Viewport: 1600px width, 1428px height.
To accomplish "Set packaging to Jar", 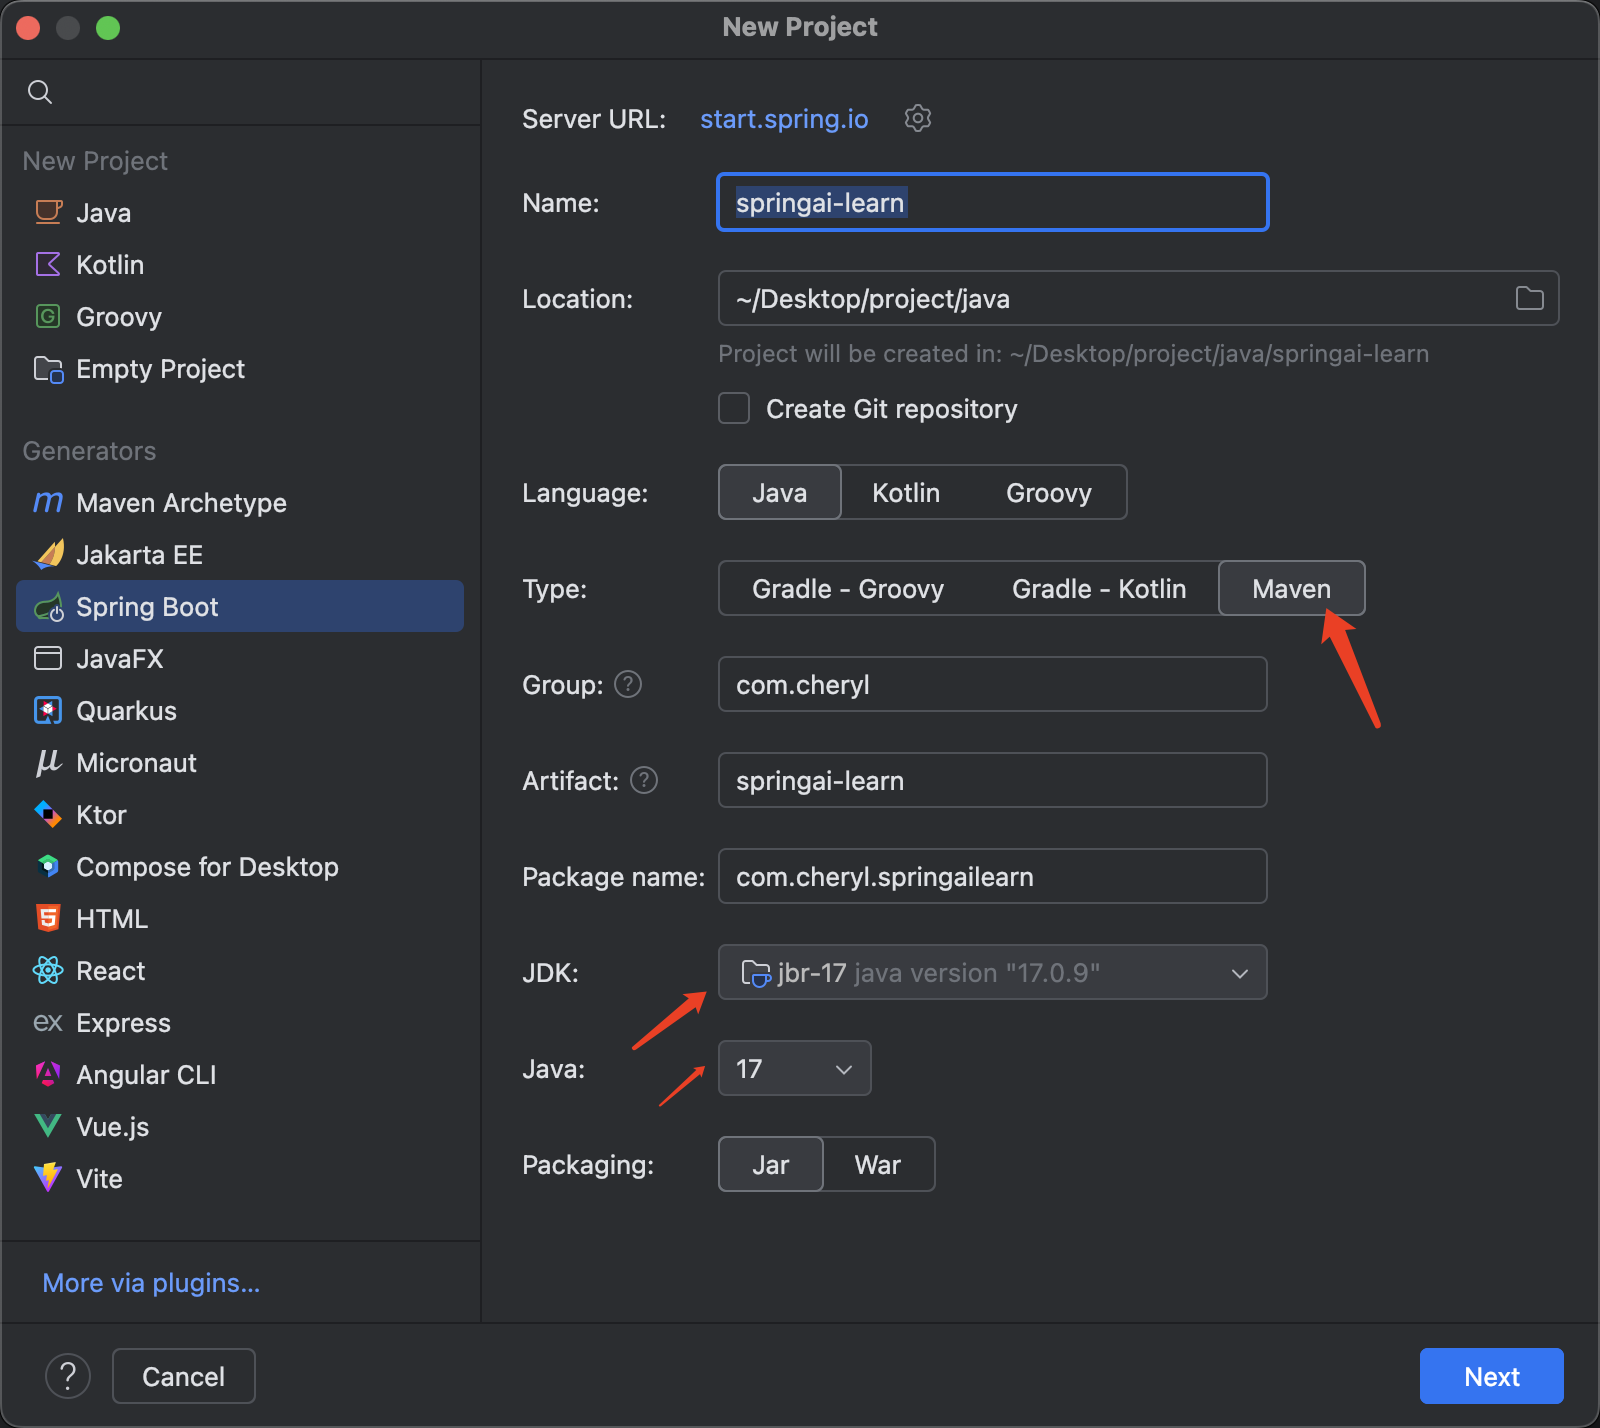I will click(x=771, y=1164).
